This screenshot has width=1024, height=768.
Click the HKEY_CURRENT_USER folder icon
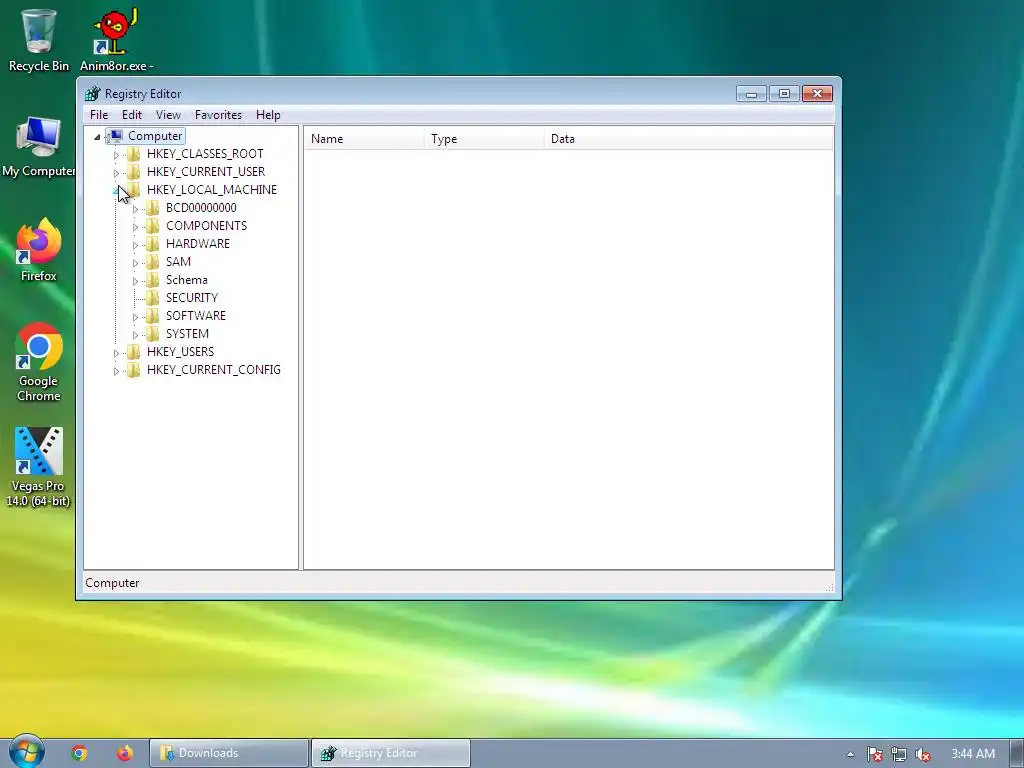click(x=134, y=172)
